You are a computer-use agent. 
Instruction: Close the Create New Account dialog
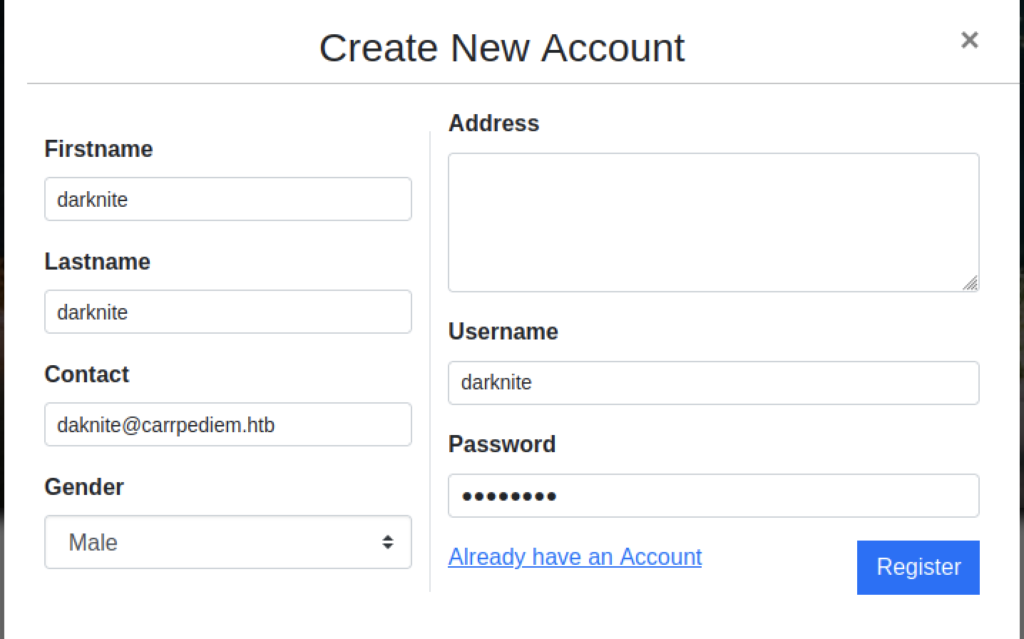coord(969,40)
